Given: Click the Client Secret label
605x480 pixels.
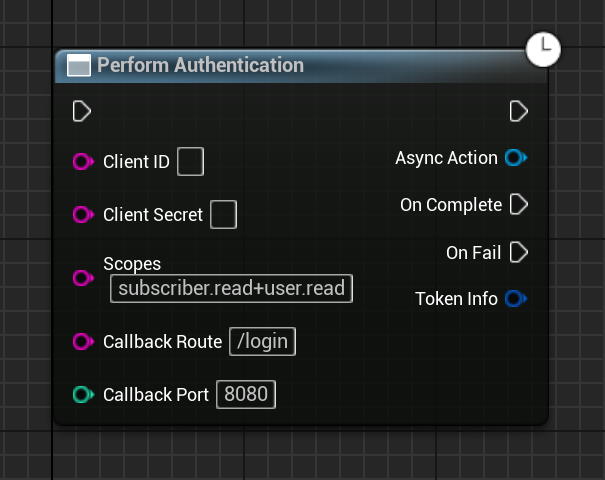Looking at the screenshot, I should [153, 215].
